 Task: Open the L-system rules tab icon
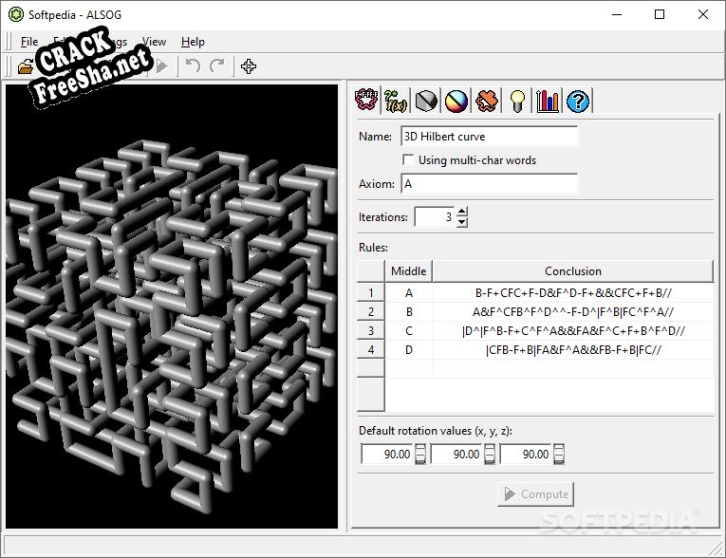coord(368,100)
